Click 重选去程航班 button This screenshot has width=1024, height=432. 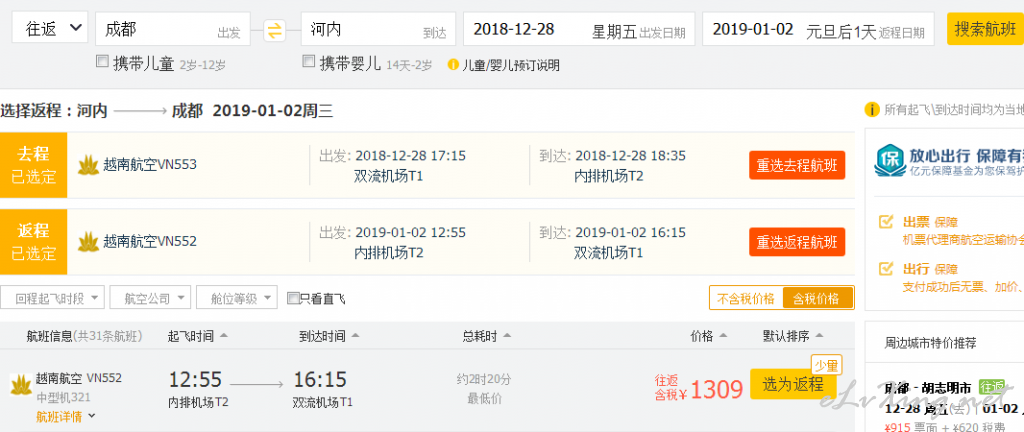click(x=797, y=165)
